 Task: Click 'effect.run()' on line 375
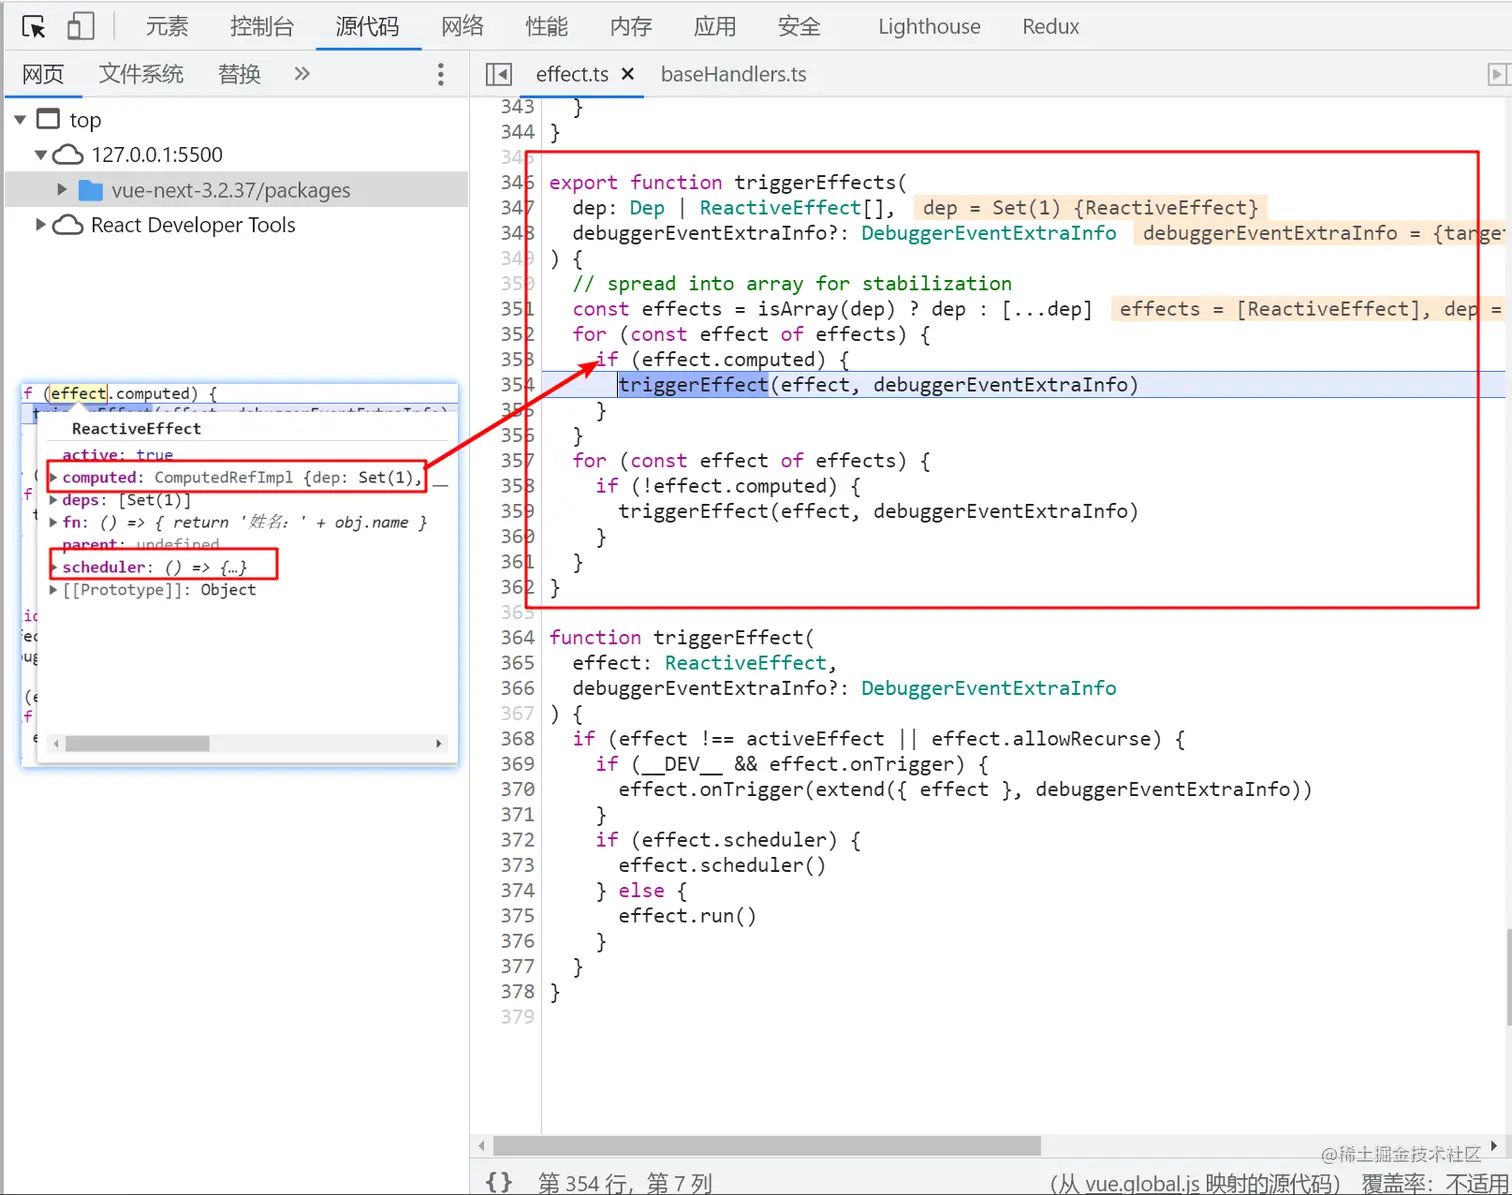click(687, 916)
